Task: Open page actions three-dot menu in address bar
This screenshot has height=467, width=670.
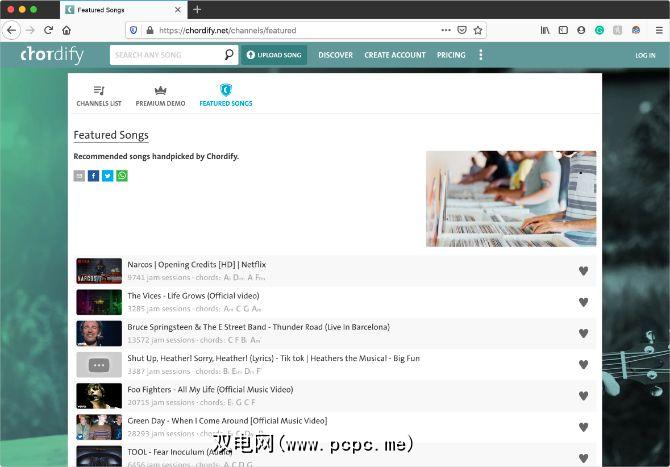Action: pyautogui.click(x=446, y=30)
